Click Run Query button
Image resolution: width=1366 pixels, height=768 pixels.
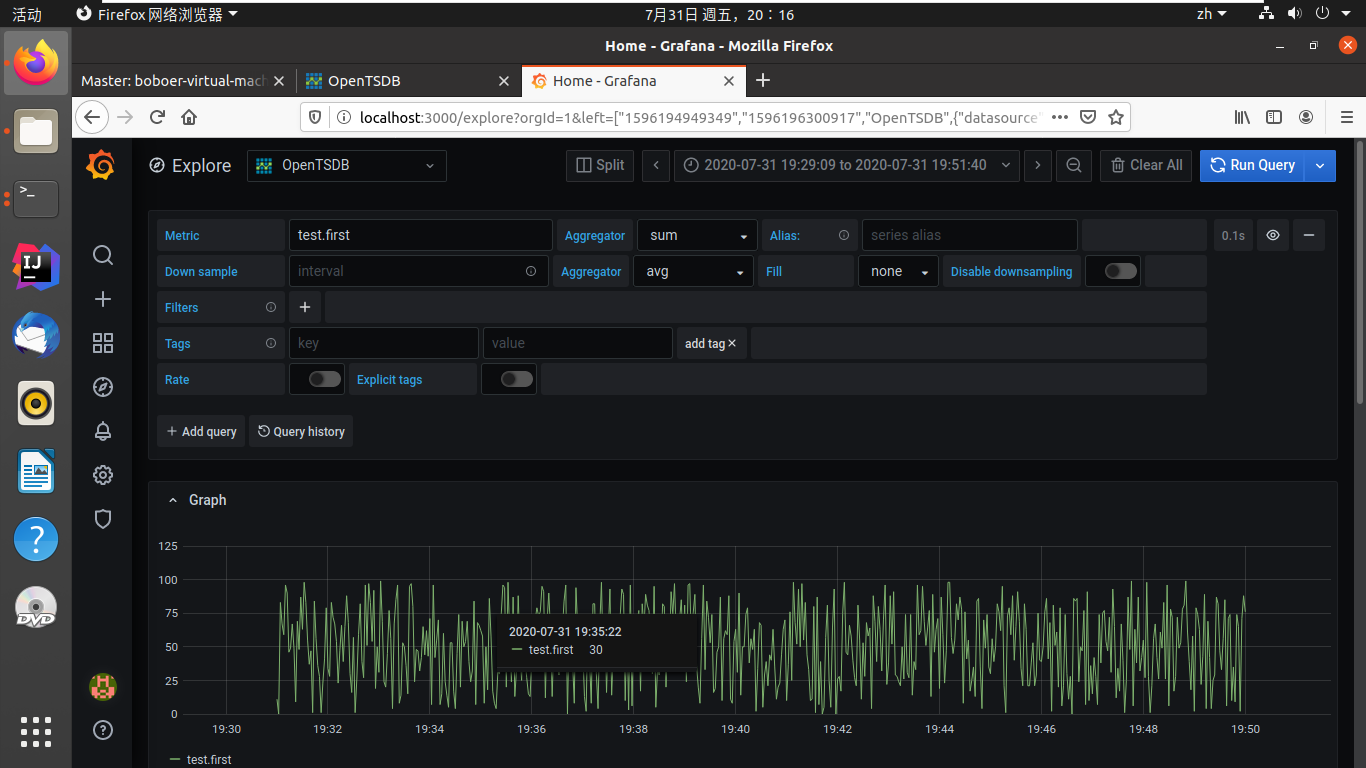tap(1254, 166)
